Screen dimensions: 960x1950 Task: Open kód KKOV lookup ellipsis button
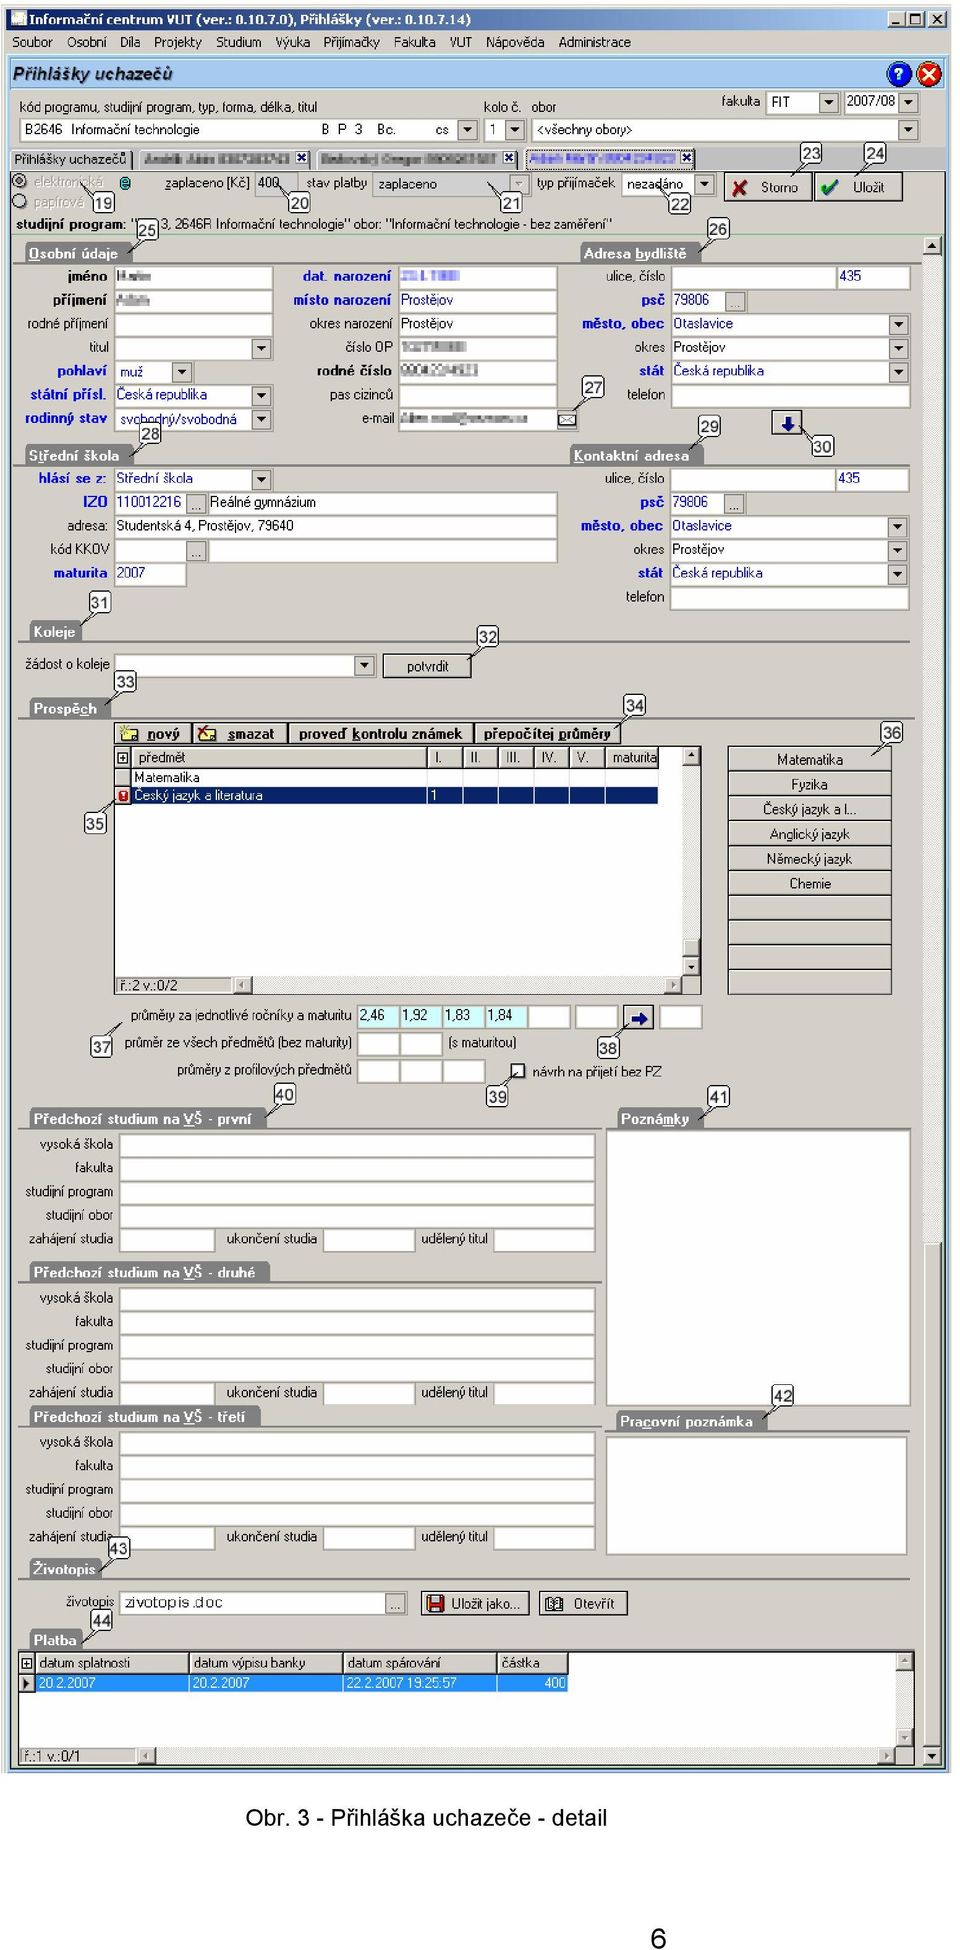(196, 551)
